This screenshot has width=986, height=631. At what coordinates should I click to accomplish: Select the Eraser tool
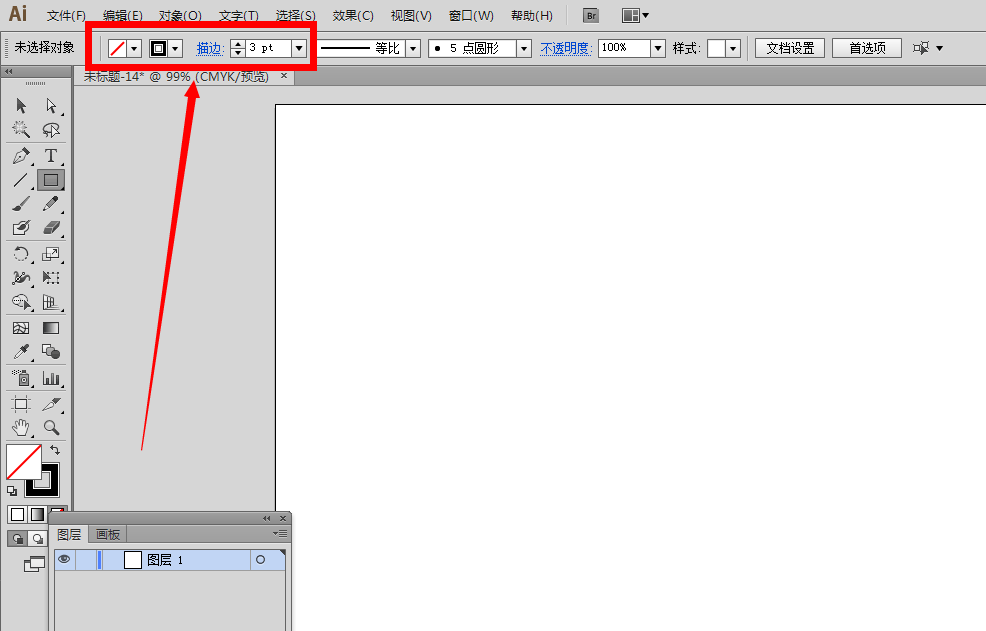click(x=51, y=228)
